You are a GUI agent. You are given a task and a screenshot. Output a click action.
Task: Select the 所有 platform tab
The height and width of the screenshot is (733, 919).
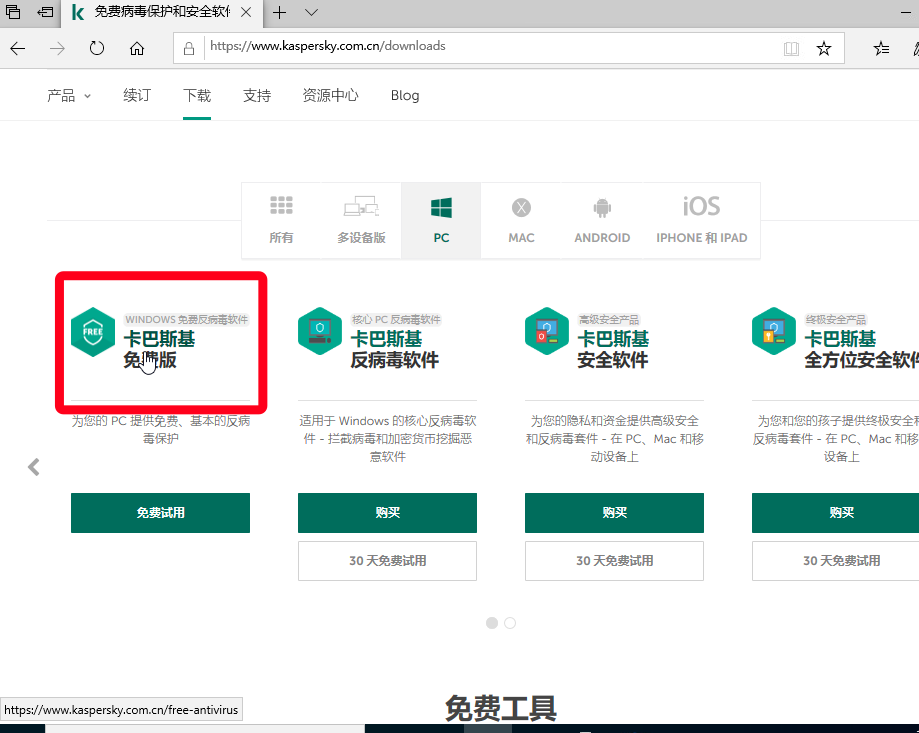pos(281,220)
